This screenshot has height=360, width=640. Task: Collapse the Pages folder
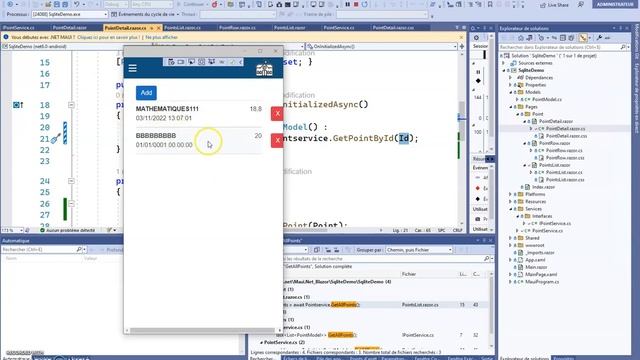(x=510, y=107)
